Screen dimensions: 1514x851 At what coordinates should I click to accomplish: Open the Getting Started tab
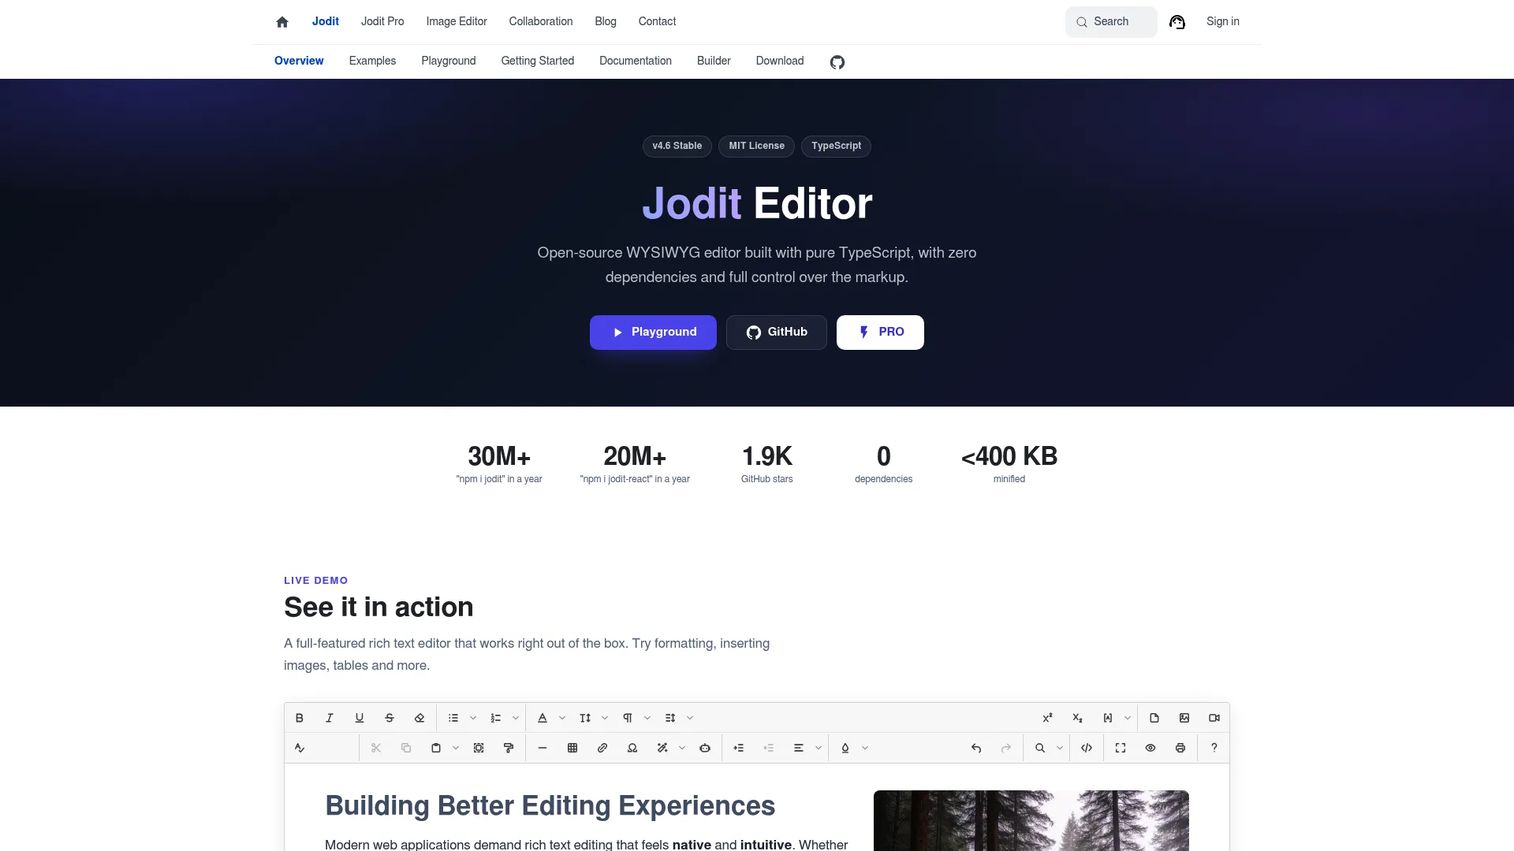[x=537, y=61]
